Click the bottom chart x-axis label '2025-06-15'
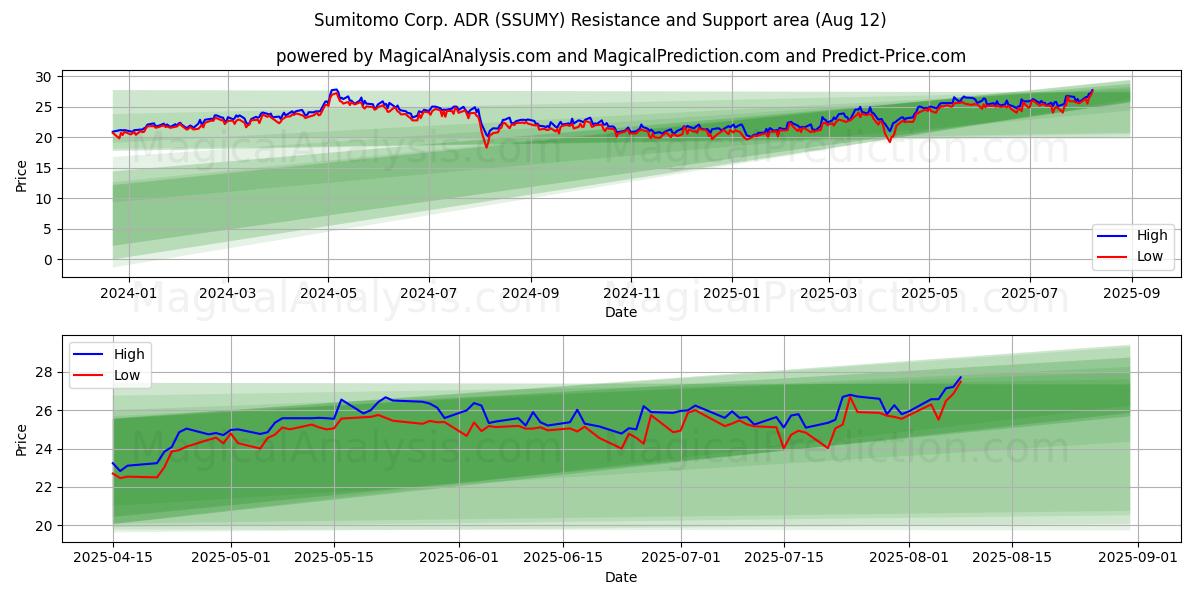This screenshot has height=600, width=1200. pyautogui.click(x=561, y=559)
